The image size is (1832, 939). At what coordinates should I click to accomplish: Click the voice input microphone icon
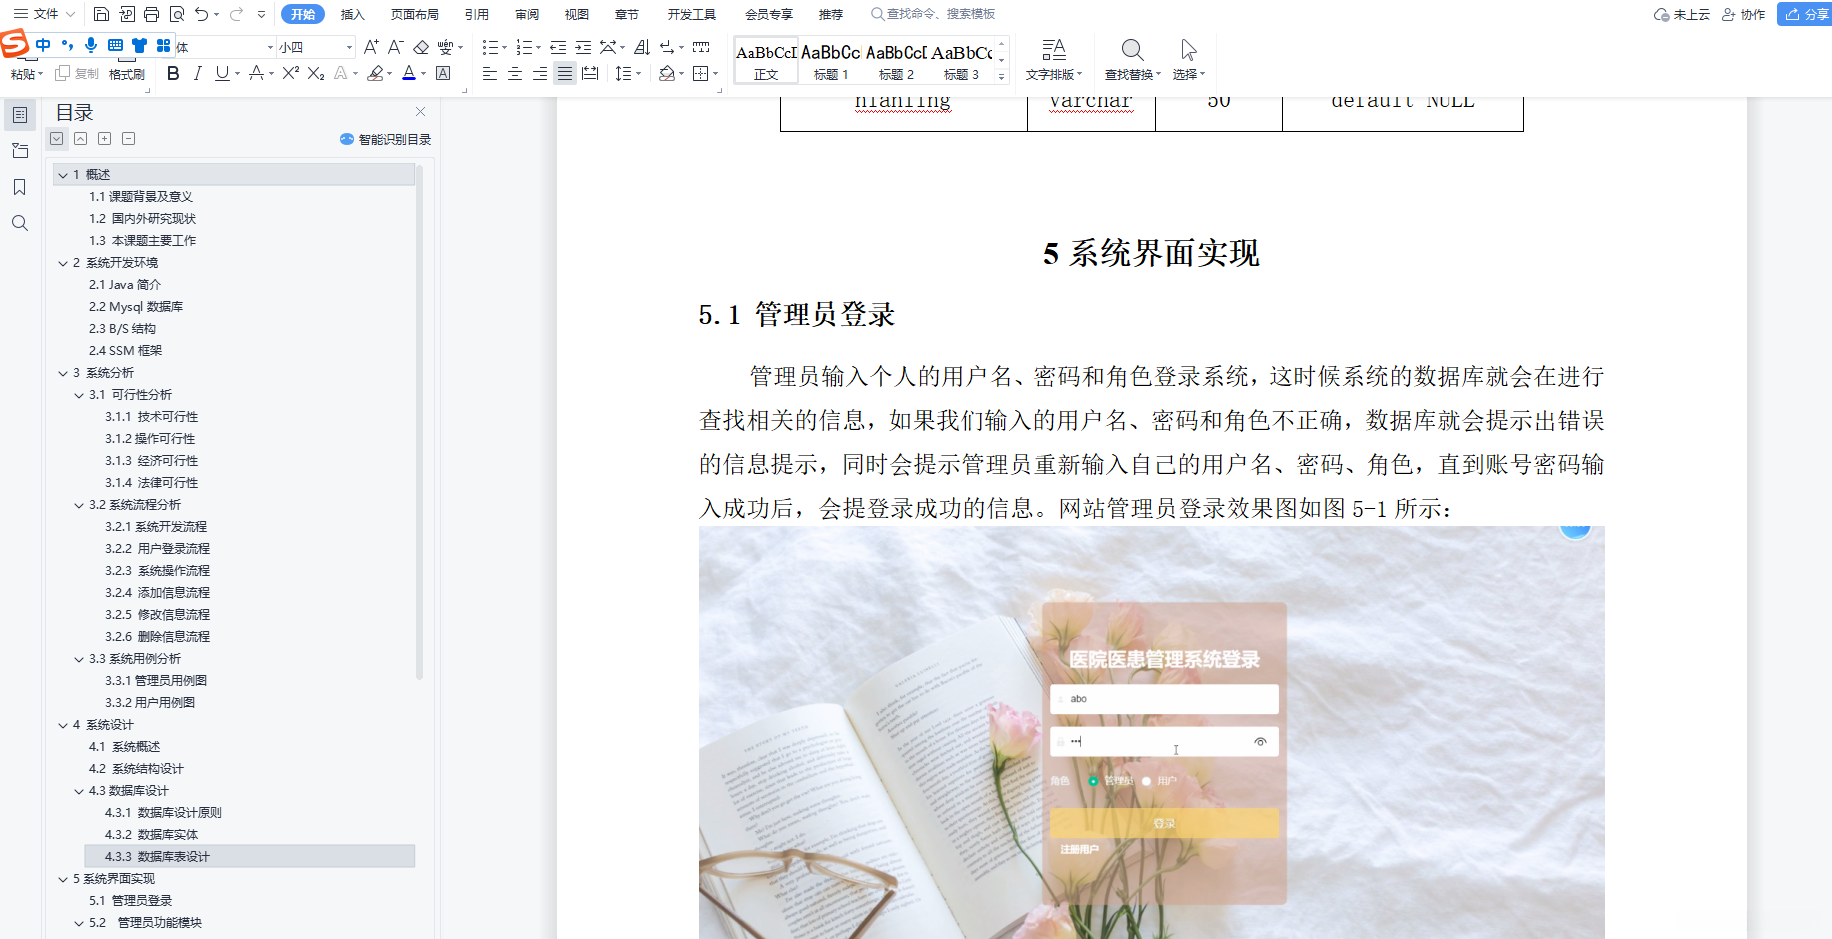coord(91,45)
